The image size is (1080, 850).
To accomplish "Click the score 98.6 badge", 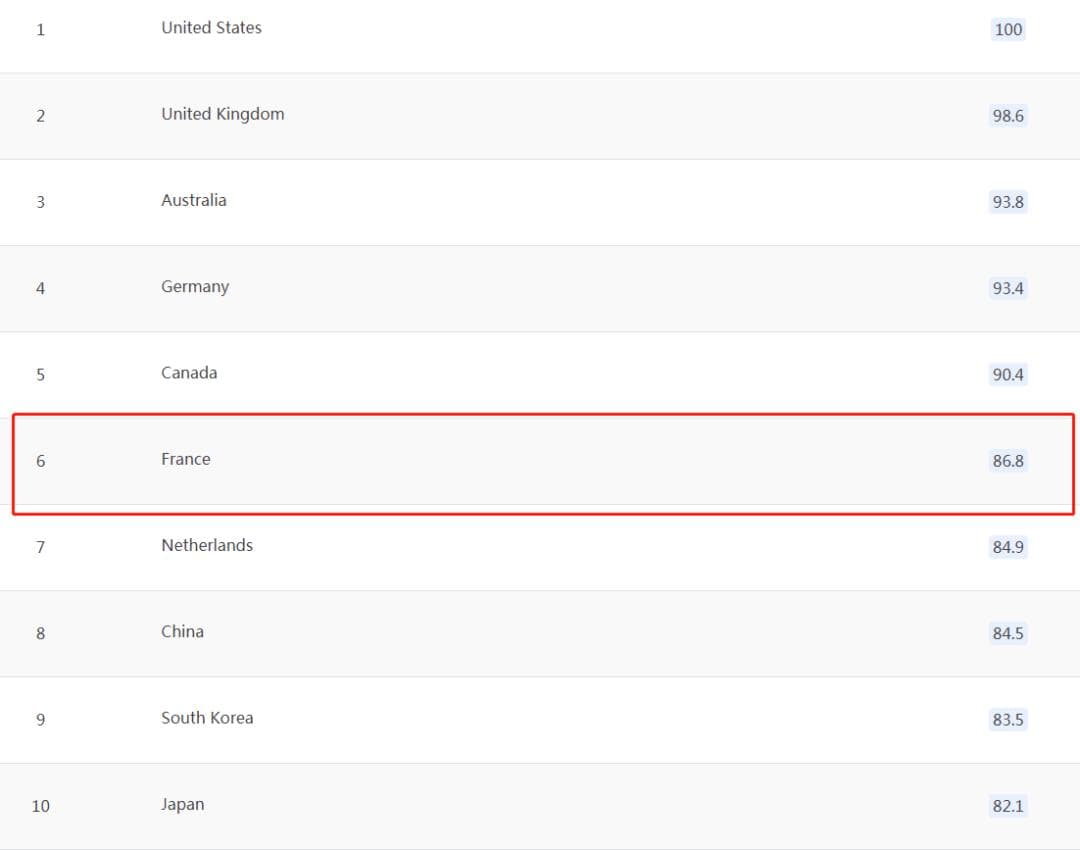I will (x=1008, y=116).
